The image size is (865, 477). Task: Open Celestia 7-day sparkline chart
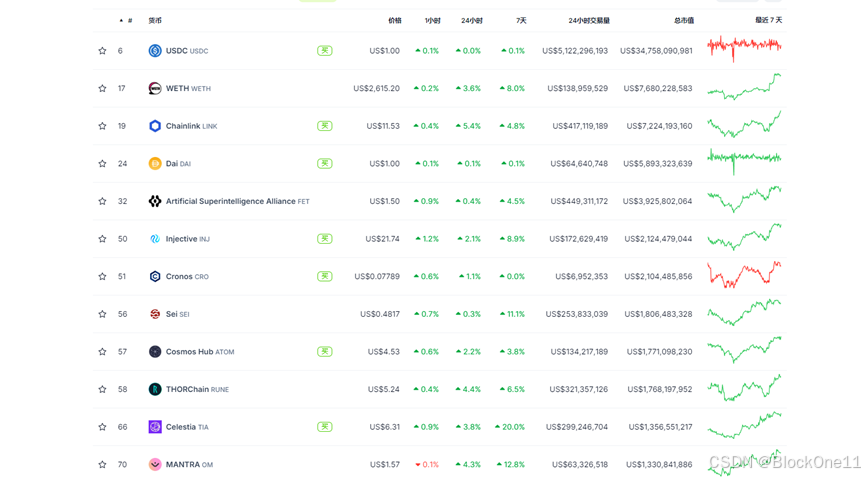pyautogui.click(x=744, y=425)
